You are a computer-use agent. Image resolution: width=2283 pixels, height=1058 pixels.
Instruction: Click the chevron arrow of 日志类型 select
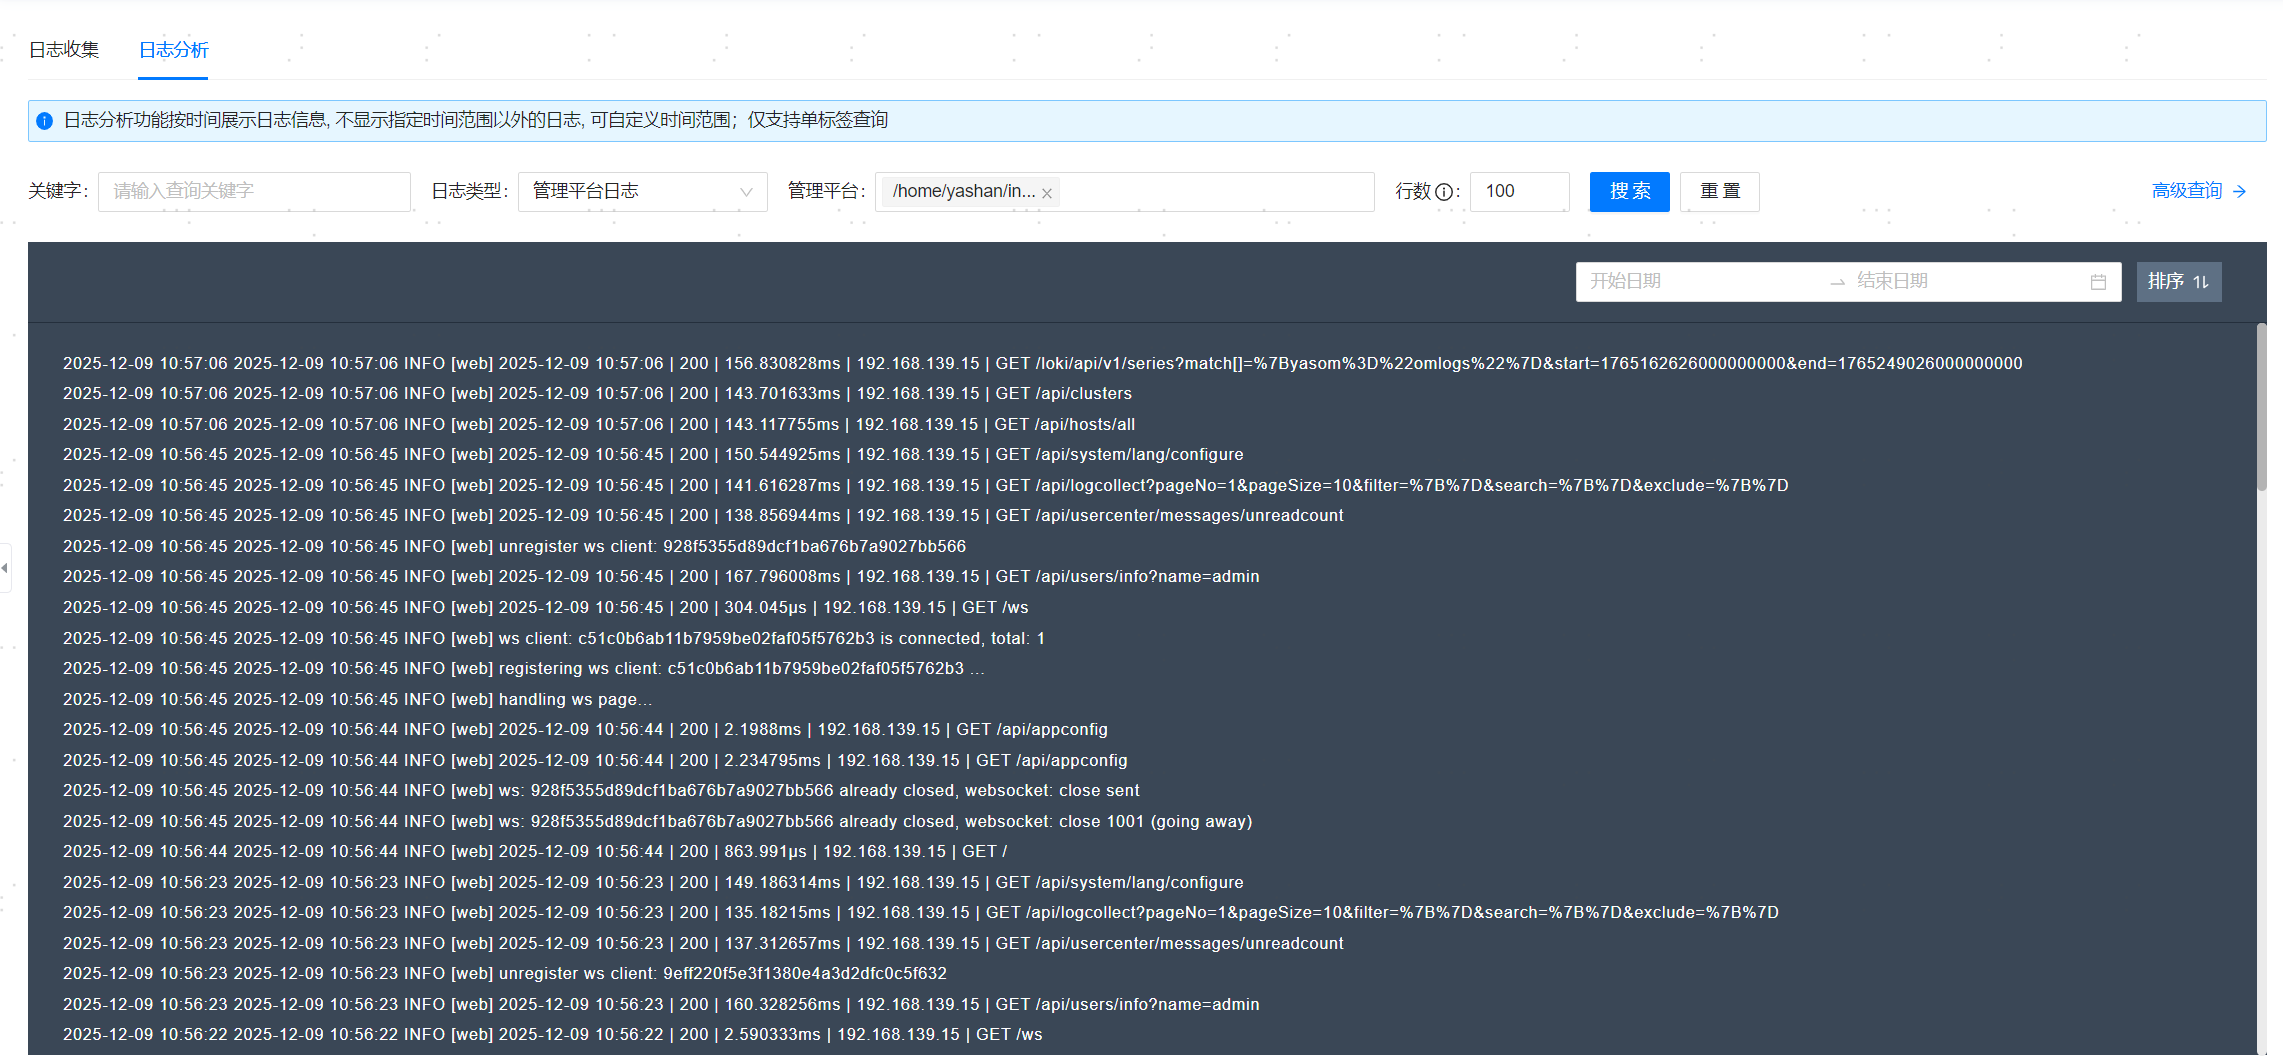tap(746, 192)
